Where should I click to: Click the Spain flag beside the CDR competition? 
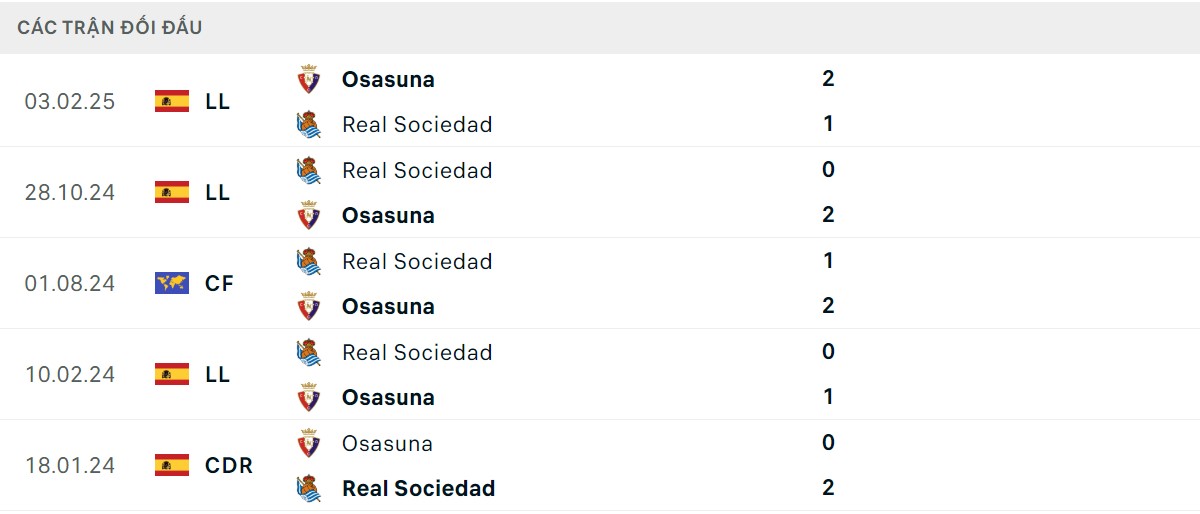pyautogui.click(x=172, y=465)
